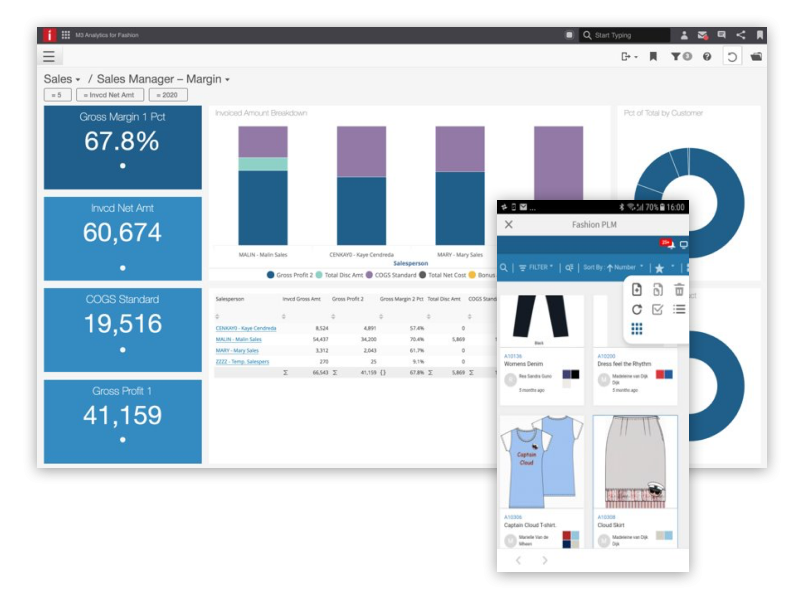
Task: Open the Womens Denim product thumbnail
Action: pyautogui.click(x=541, y=319)
